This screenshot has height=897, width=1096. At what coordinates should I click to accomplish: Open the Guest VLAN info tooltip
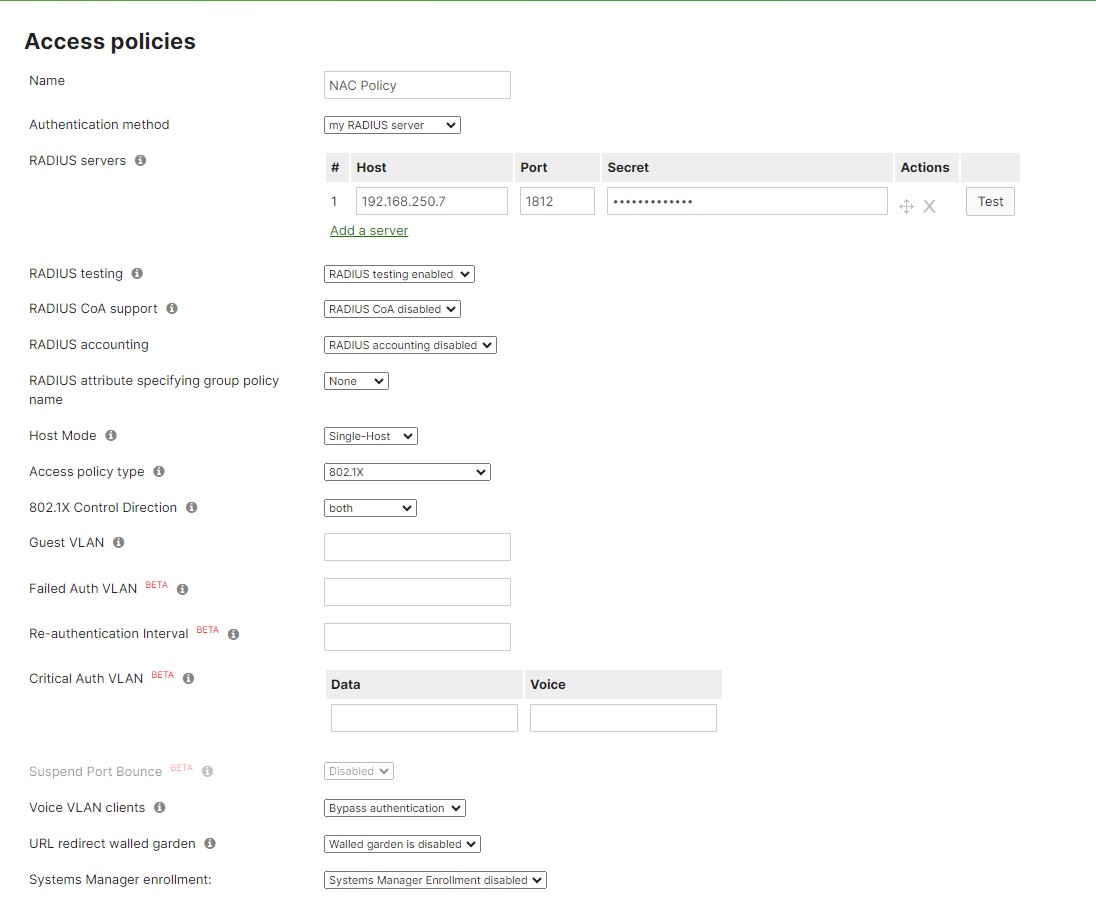coord(118,542)
